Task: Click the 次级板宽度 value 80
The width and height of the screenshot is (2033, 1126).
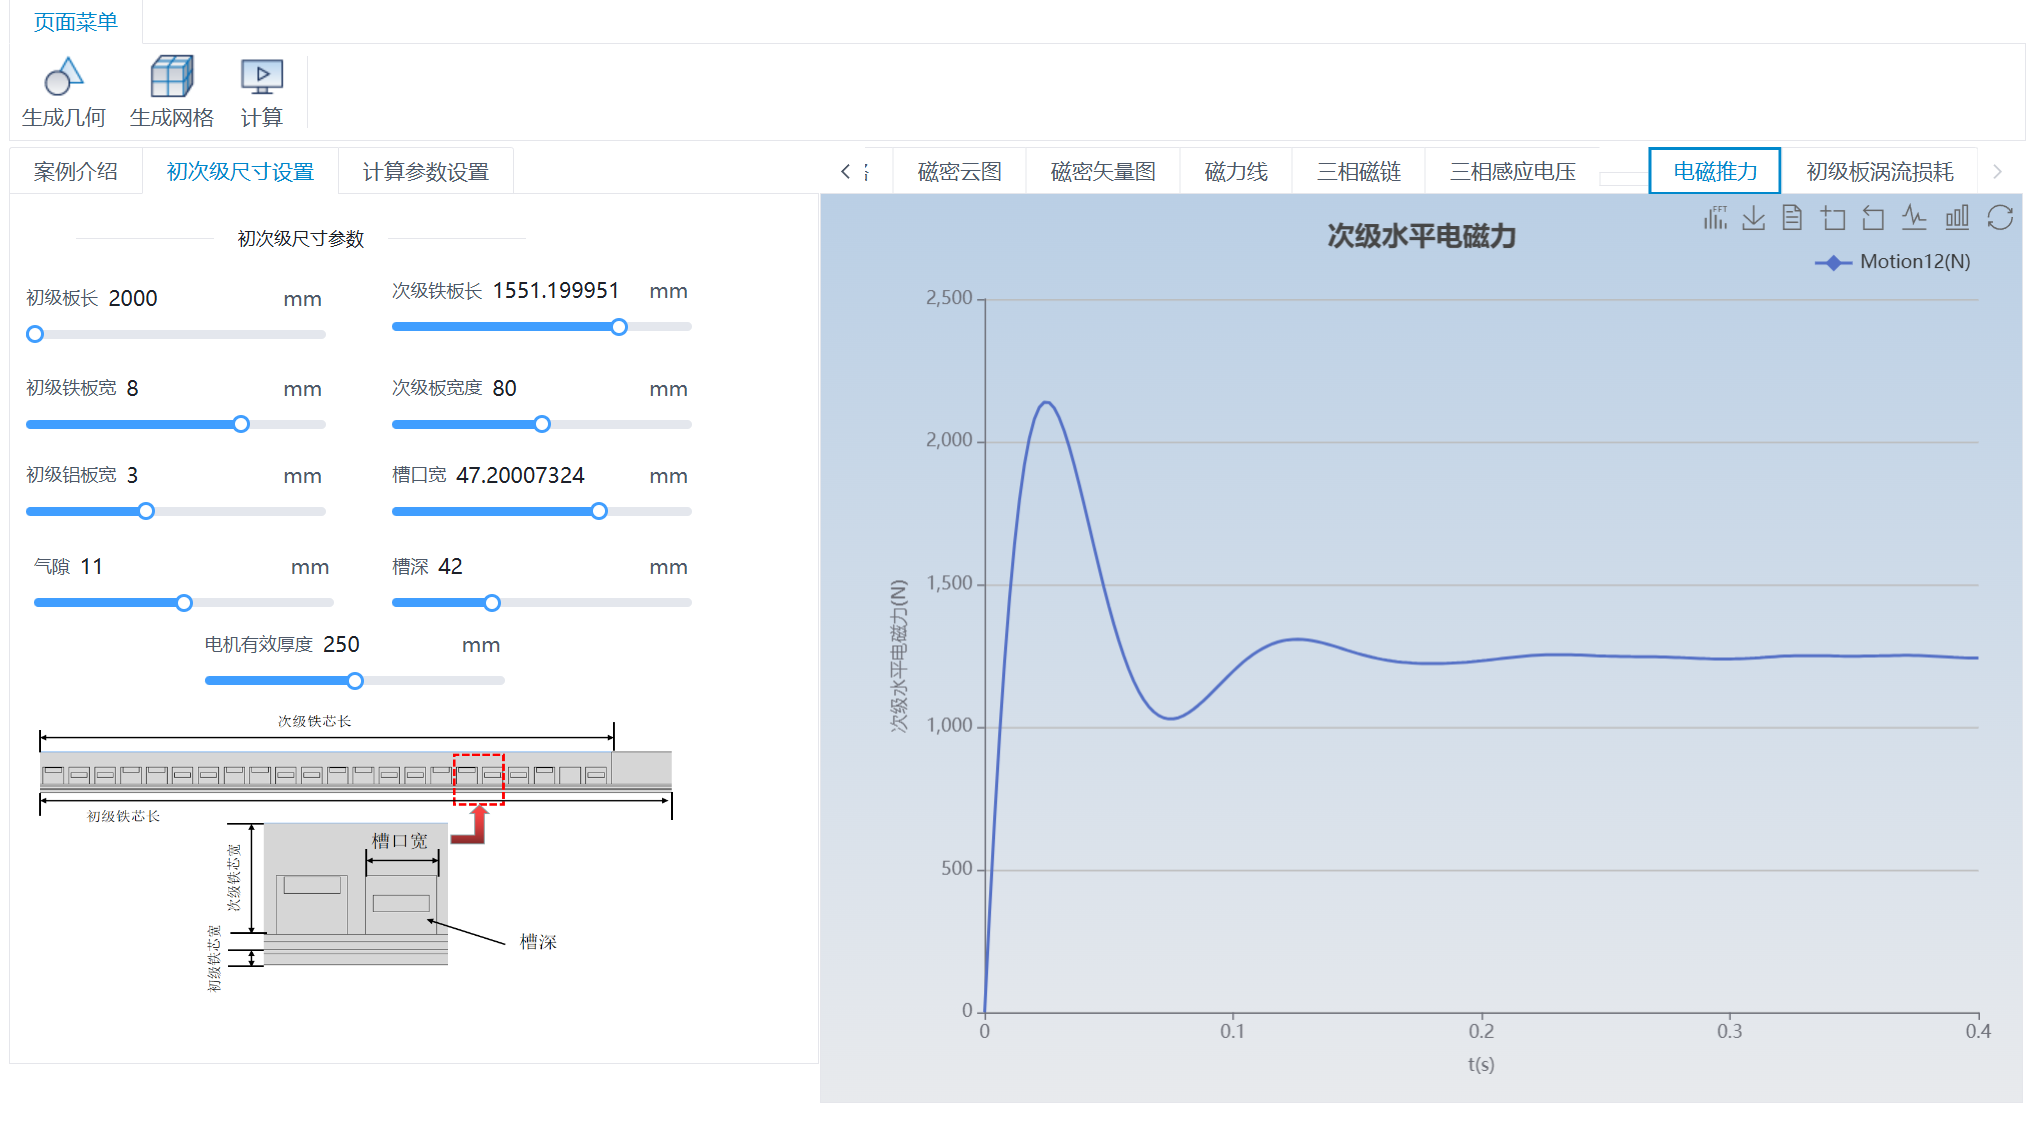Action: point(505,388)
